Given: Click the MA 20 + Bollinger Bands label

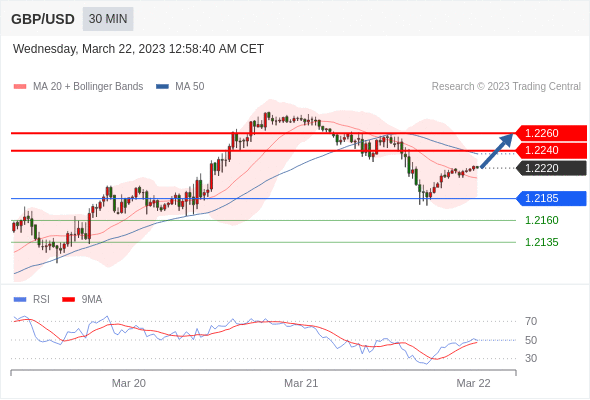Looking at the screenshot, I should (x=88, y=87).
